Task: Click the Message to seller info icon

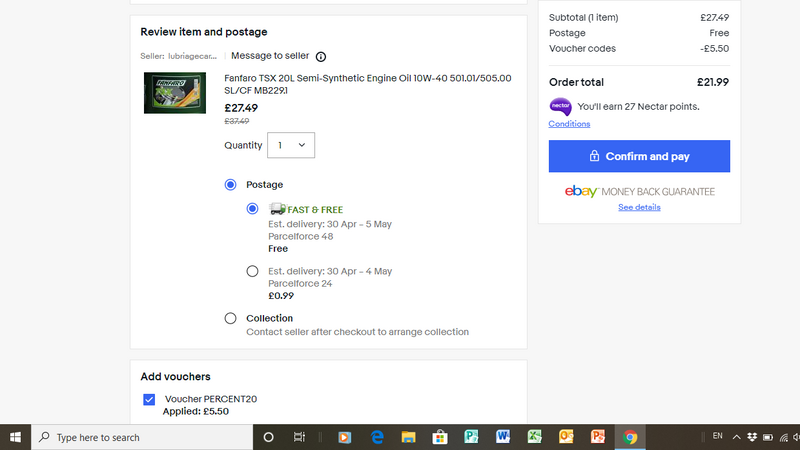Action: click(x=320, y=57)
